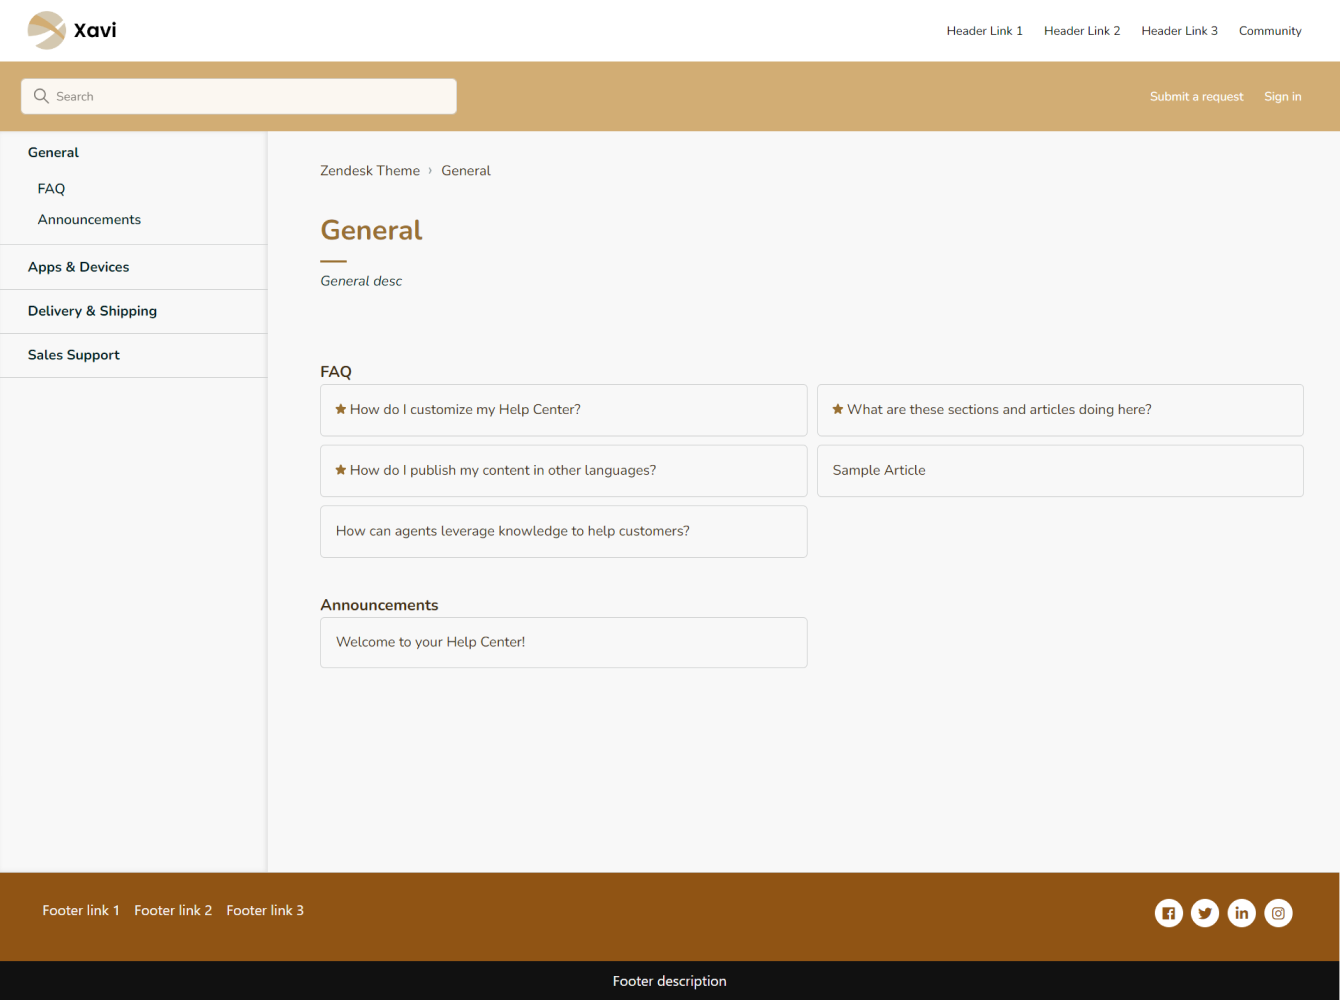Click Submit a request
The image size is (1340, 1000).
[1196, 97]
